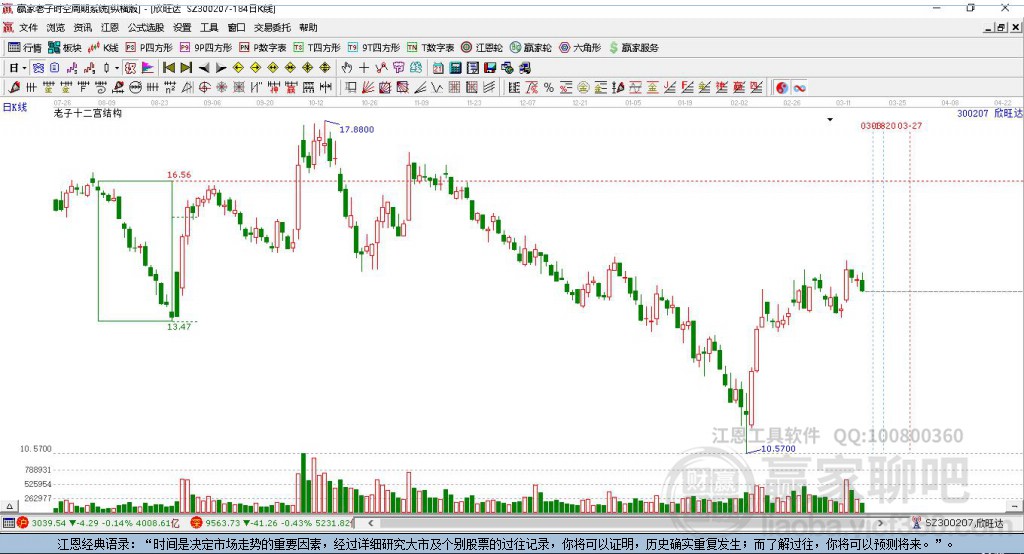The height and width of the screenshot is (554, 1024).
Task: Jump to last bar icon
Action: [x=186, y=68]
